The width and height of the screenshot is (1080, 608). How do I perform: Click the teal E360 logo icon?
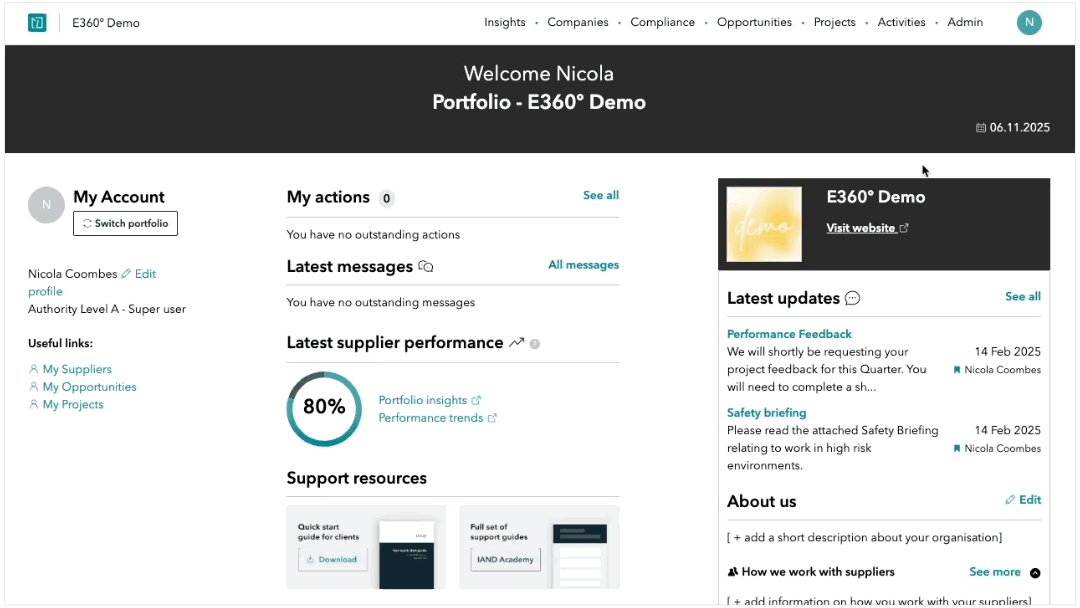[x=37, y=23]
